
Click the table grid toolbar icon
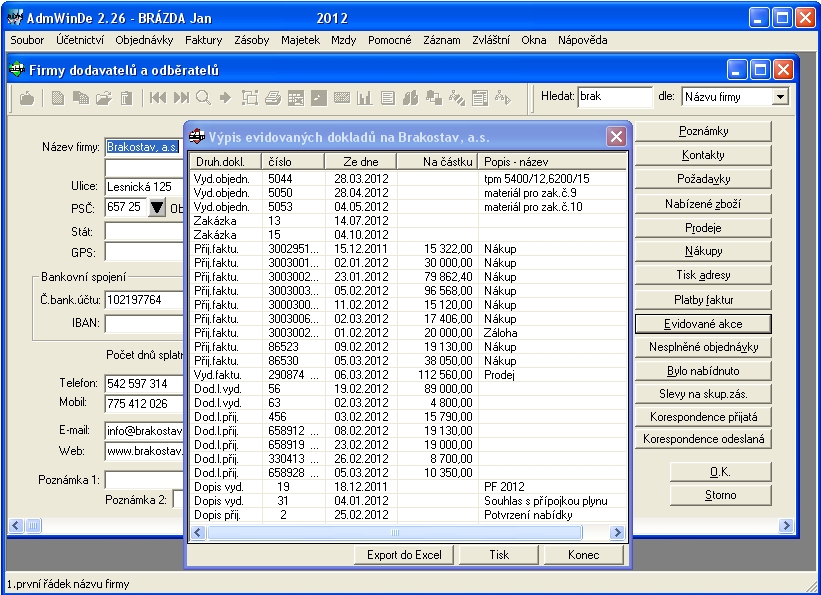[296, 98]
